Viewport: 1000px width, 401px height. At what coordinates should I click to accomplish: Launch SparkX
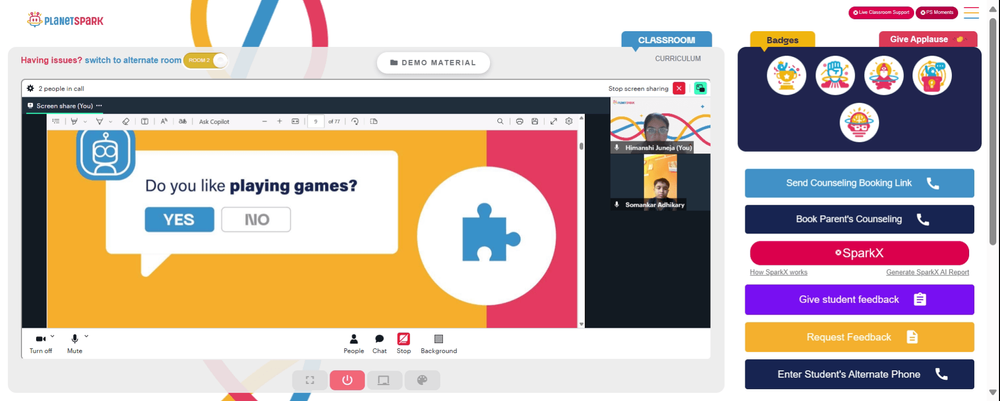coord(859,253)
